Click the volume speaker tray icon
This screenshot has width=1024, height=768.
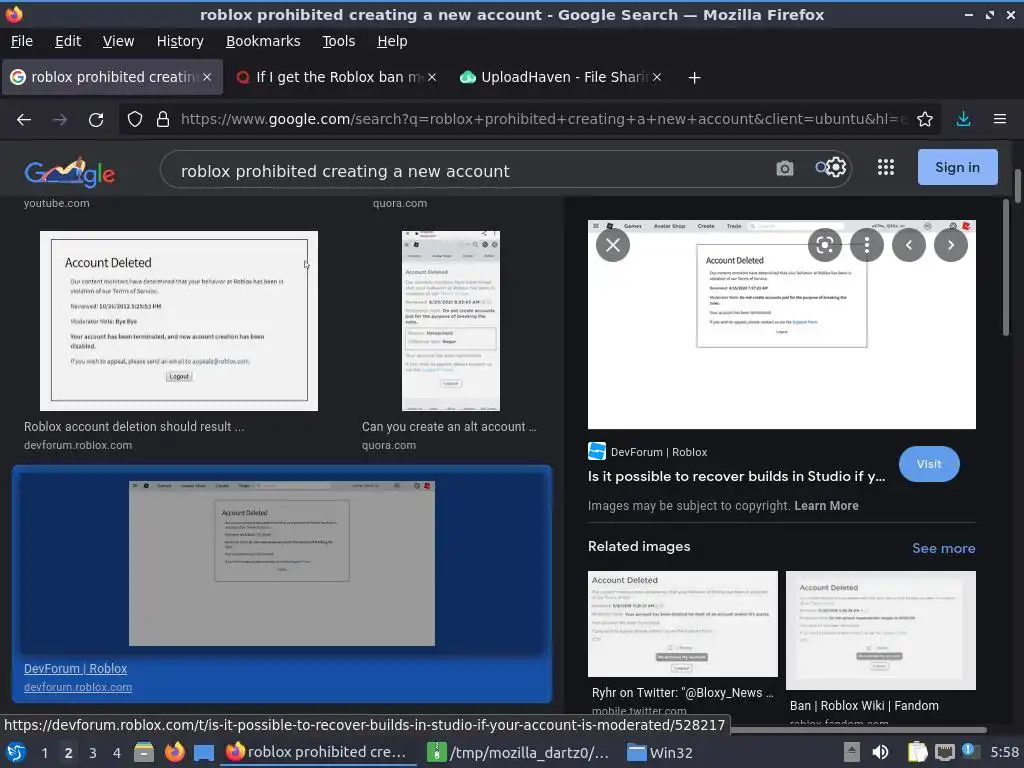coord(880,752)
